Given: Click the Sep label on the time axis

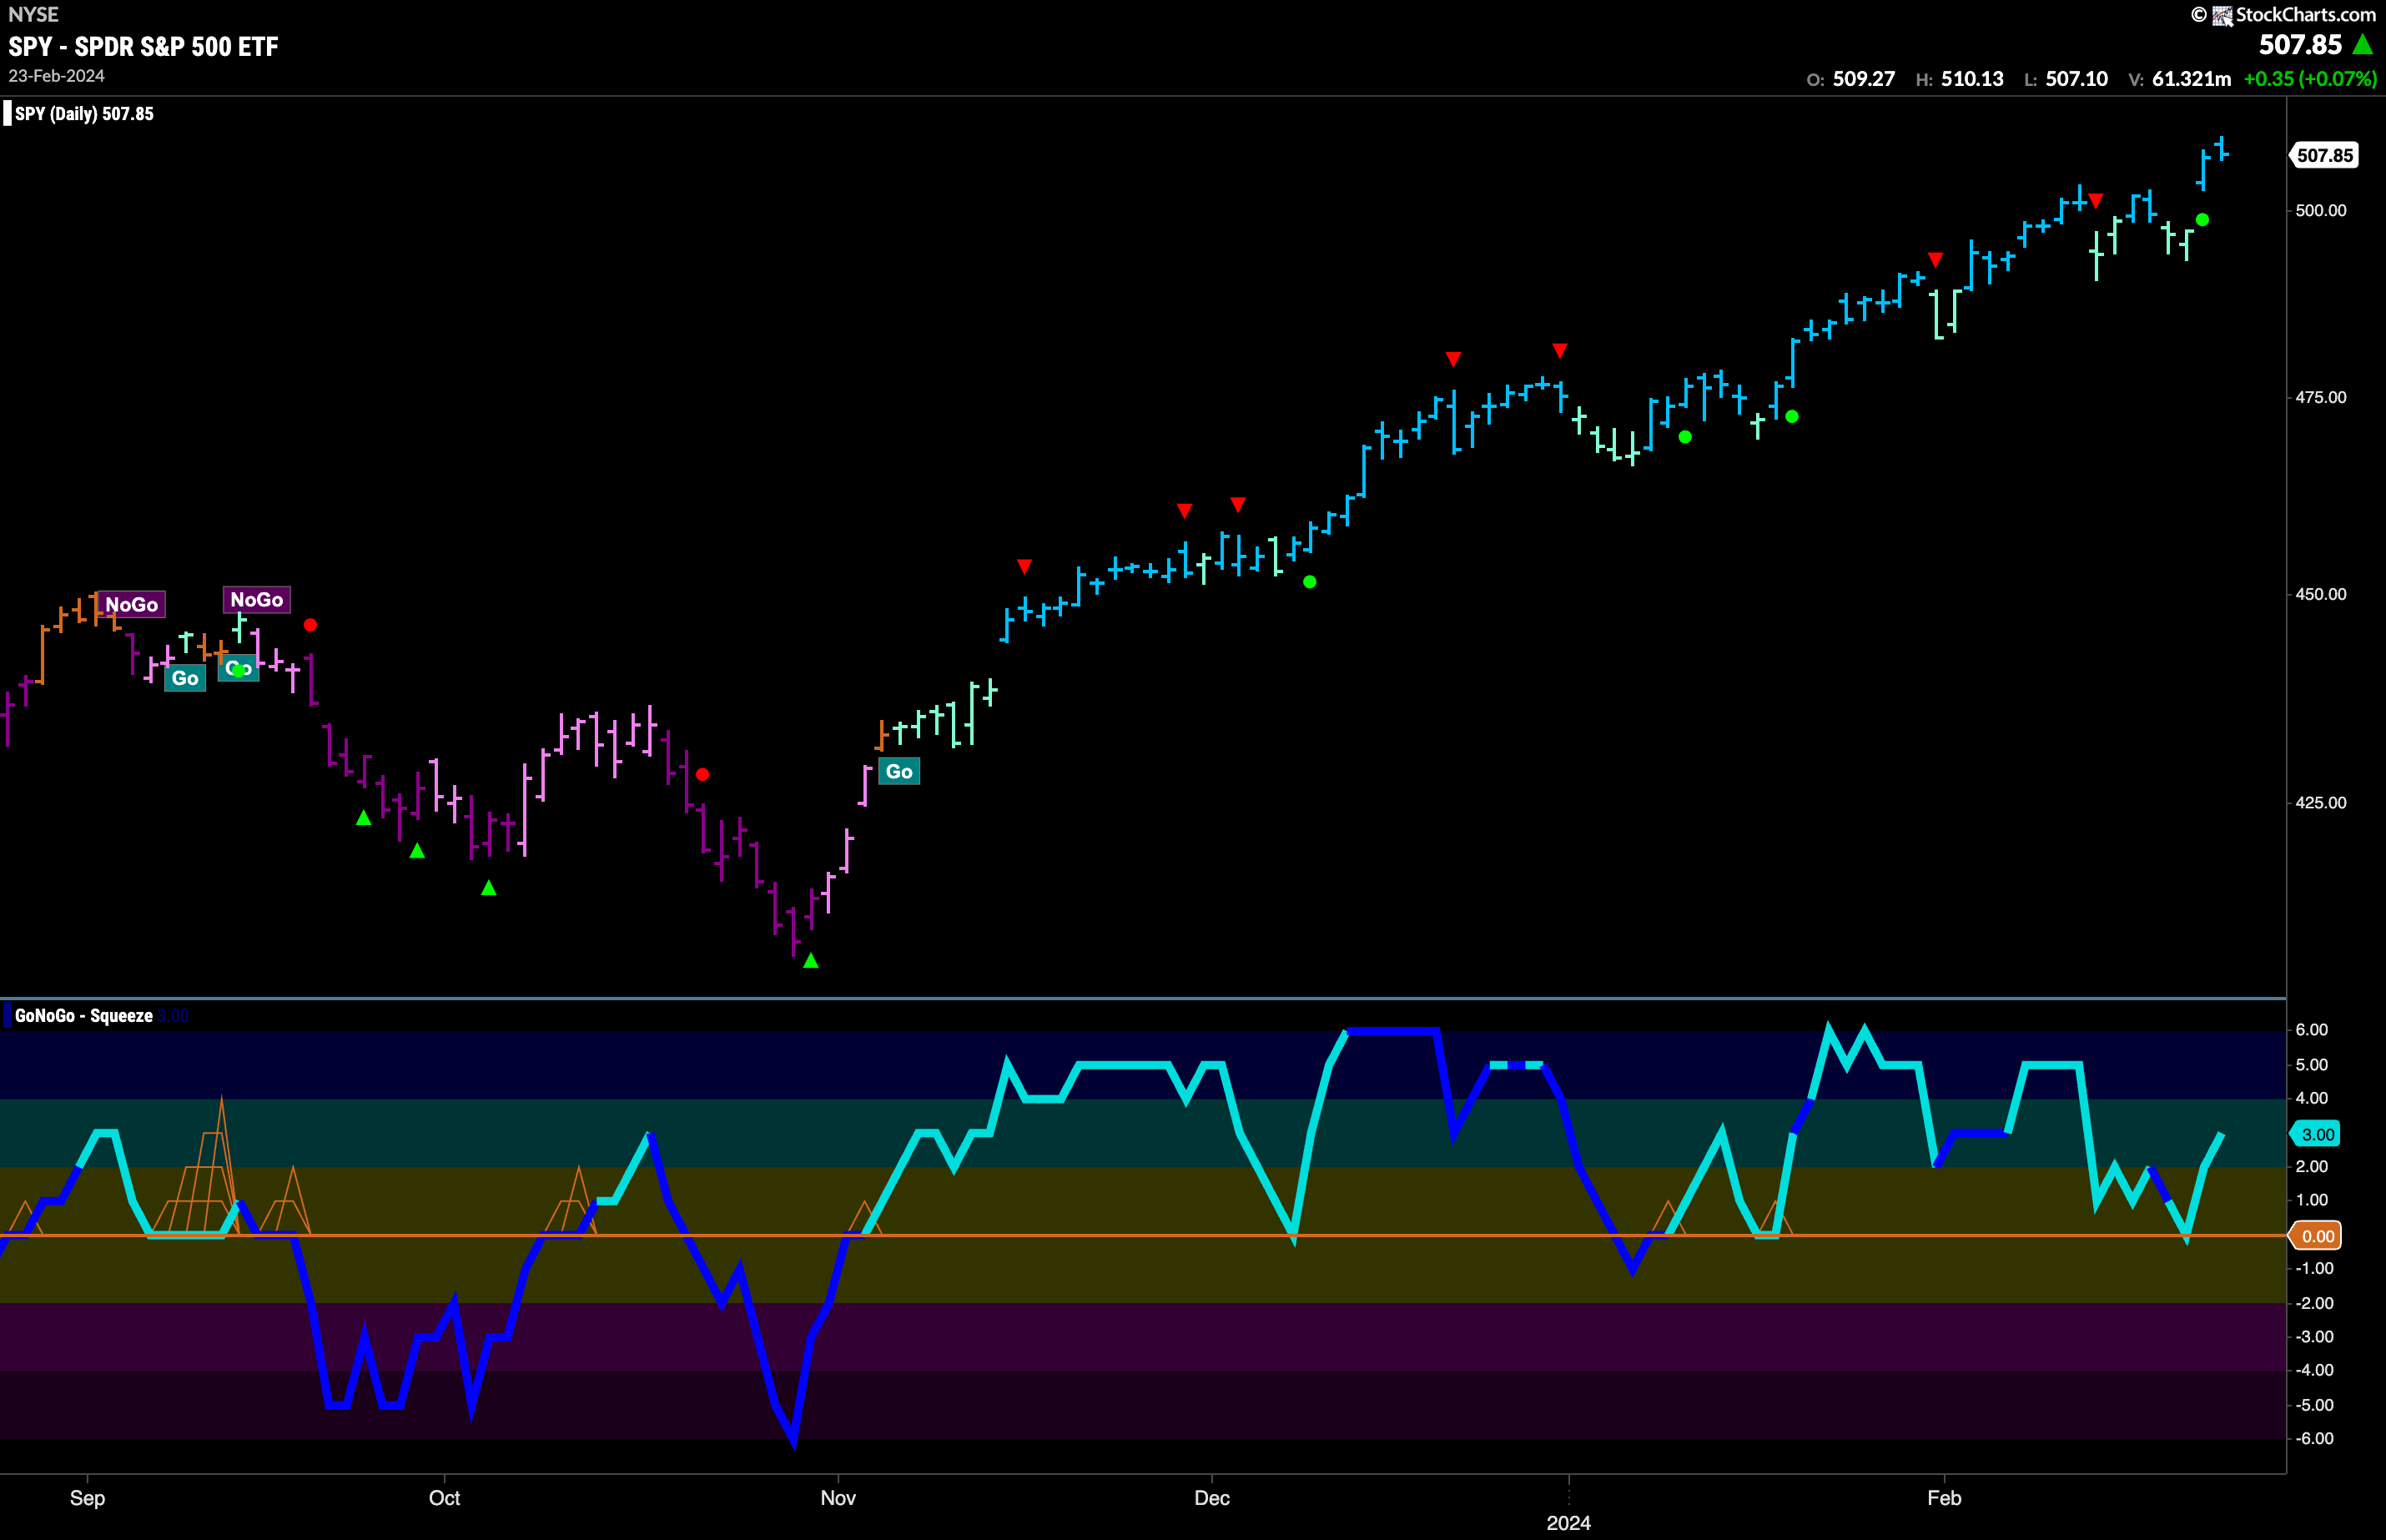Looking at the screenshot, I should tap(87, 1498).
